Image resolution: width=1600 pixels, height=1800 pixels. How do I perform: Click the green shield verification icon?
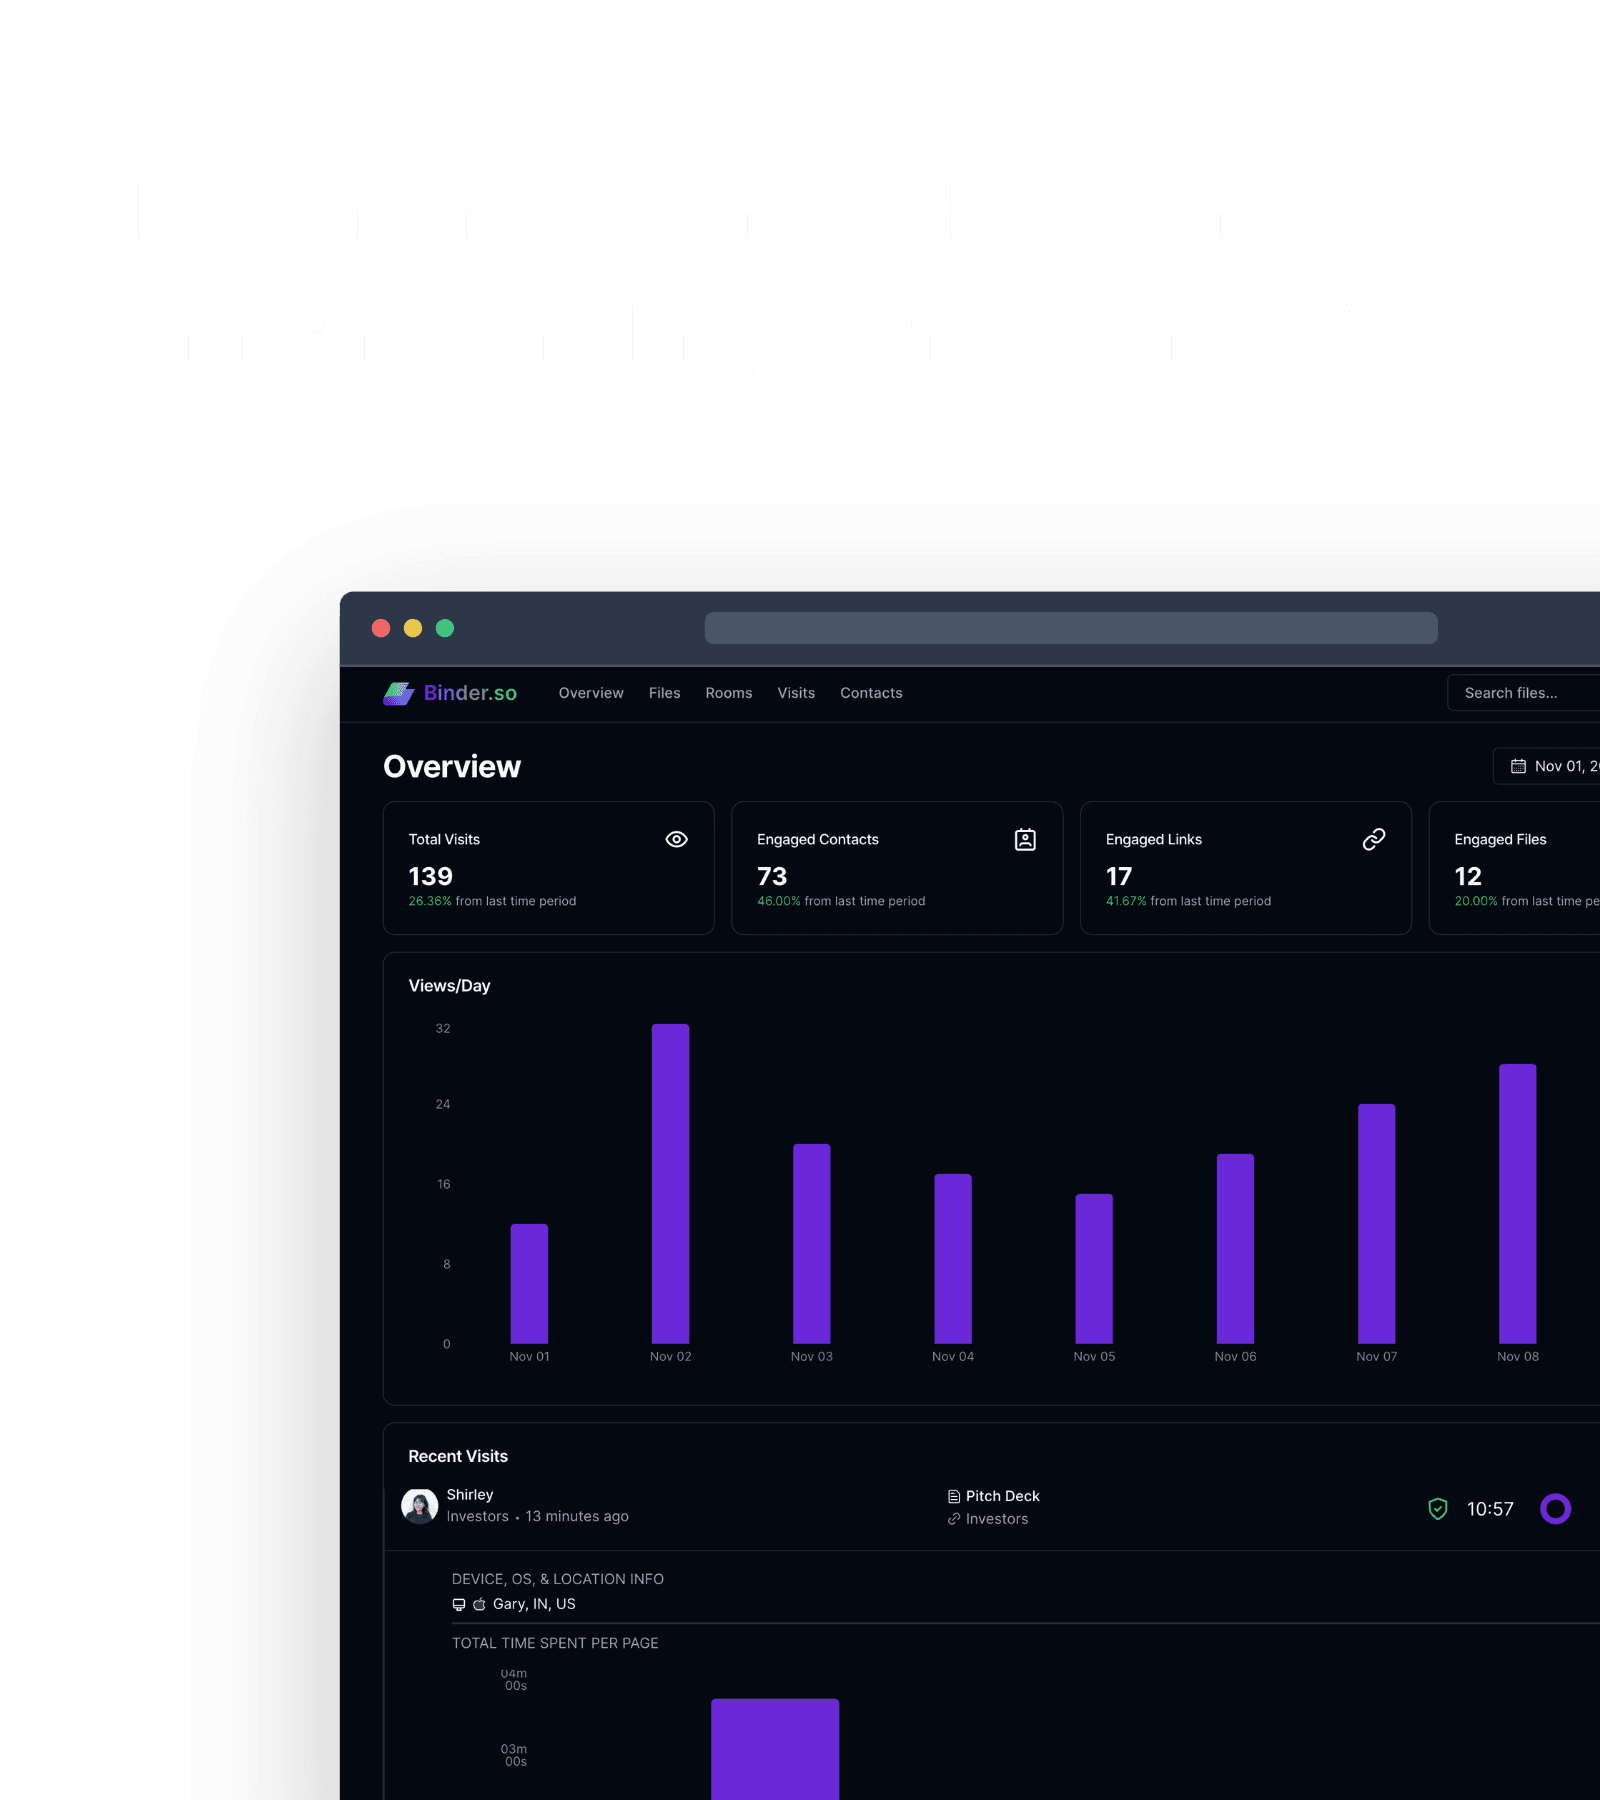(1437, 1508)
